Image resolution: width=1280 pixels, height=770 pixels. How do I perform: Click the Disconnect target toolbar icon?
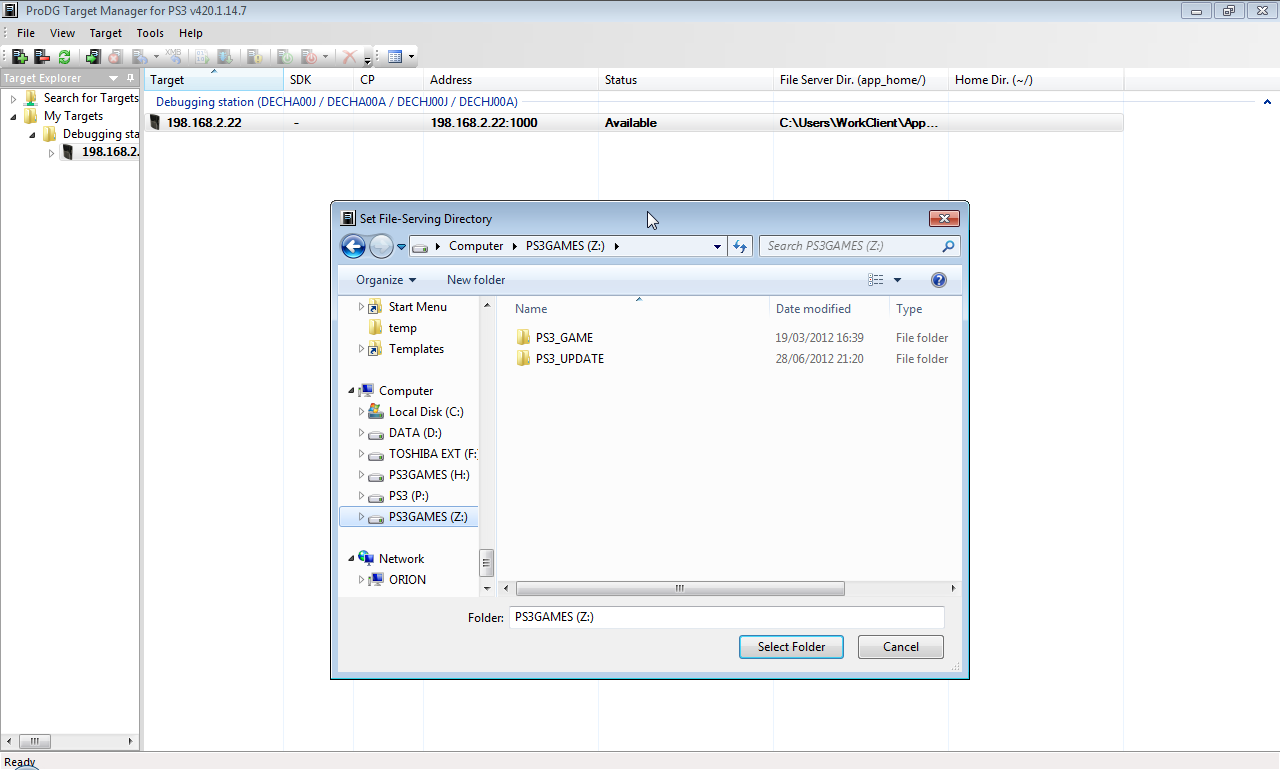tap(115, 57)
